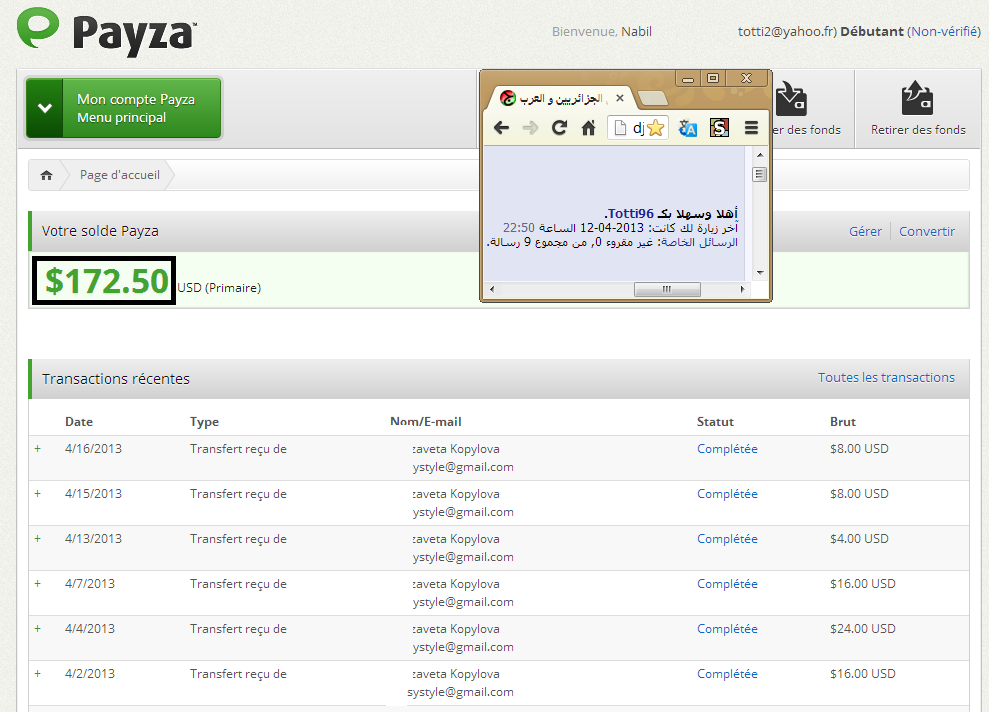The width and height of the screenshot is (989, 712).
Task: Open the Mon compte Payza main menu dropdown
Action: (x=124, y=108)
